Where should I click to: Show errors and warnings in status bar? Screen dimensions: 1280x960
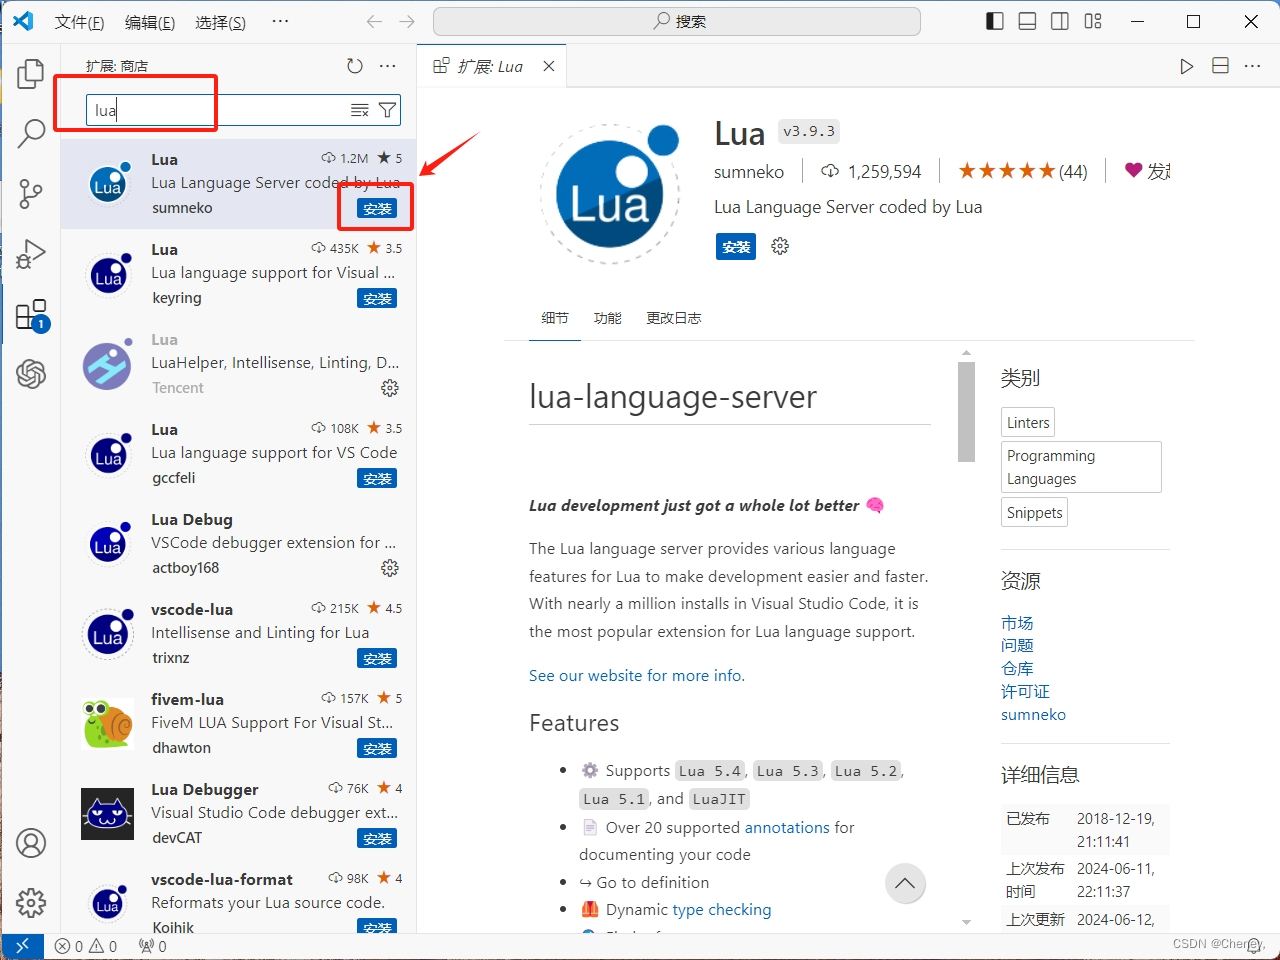tap(86, 946)
